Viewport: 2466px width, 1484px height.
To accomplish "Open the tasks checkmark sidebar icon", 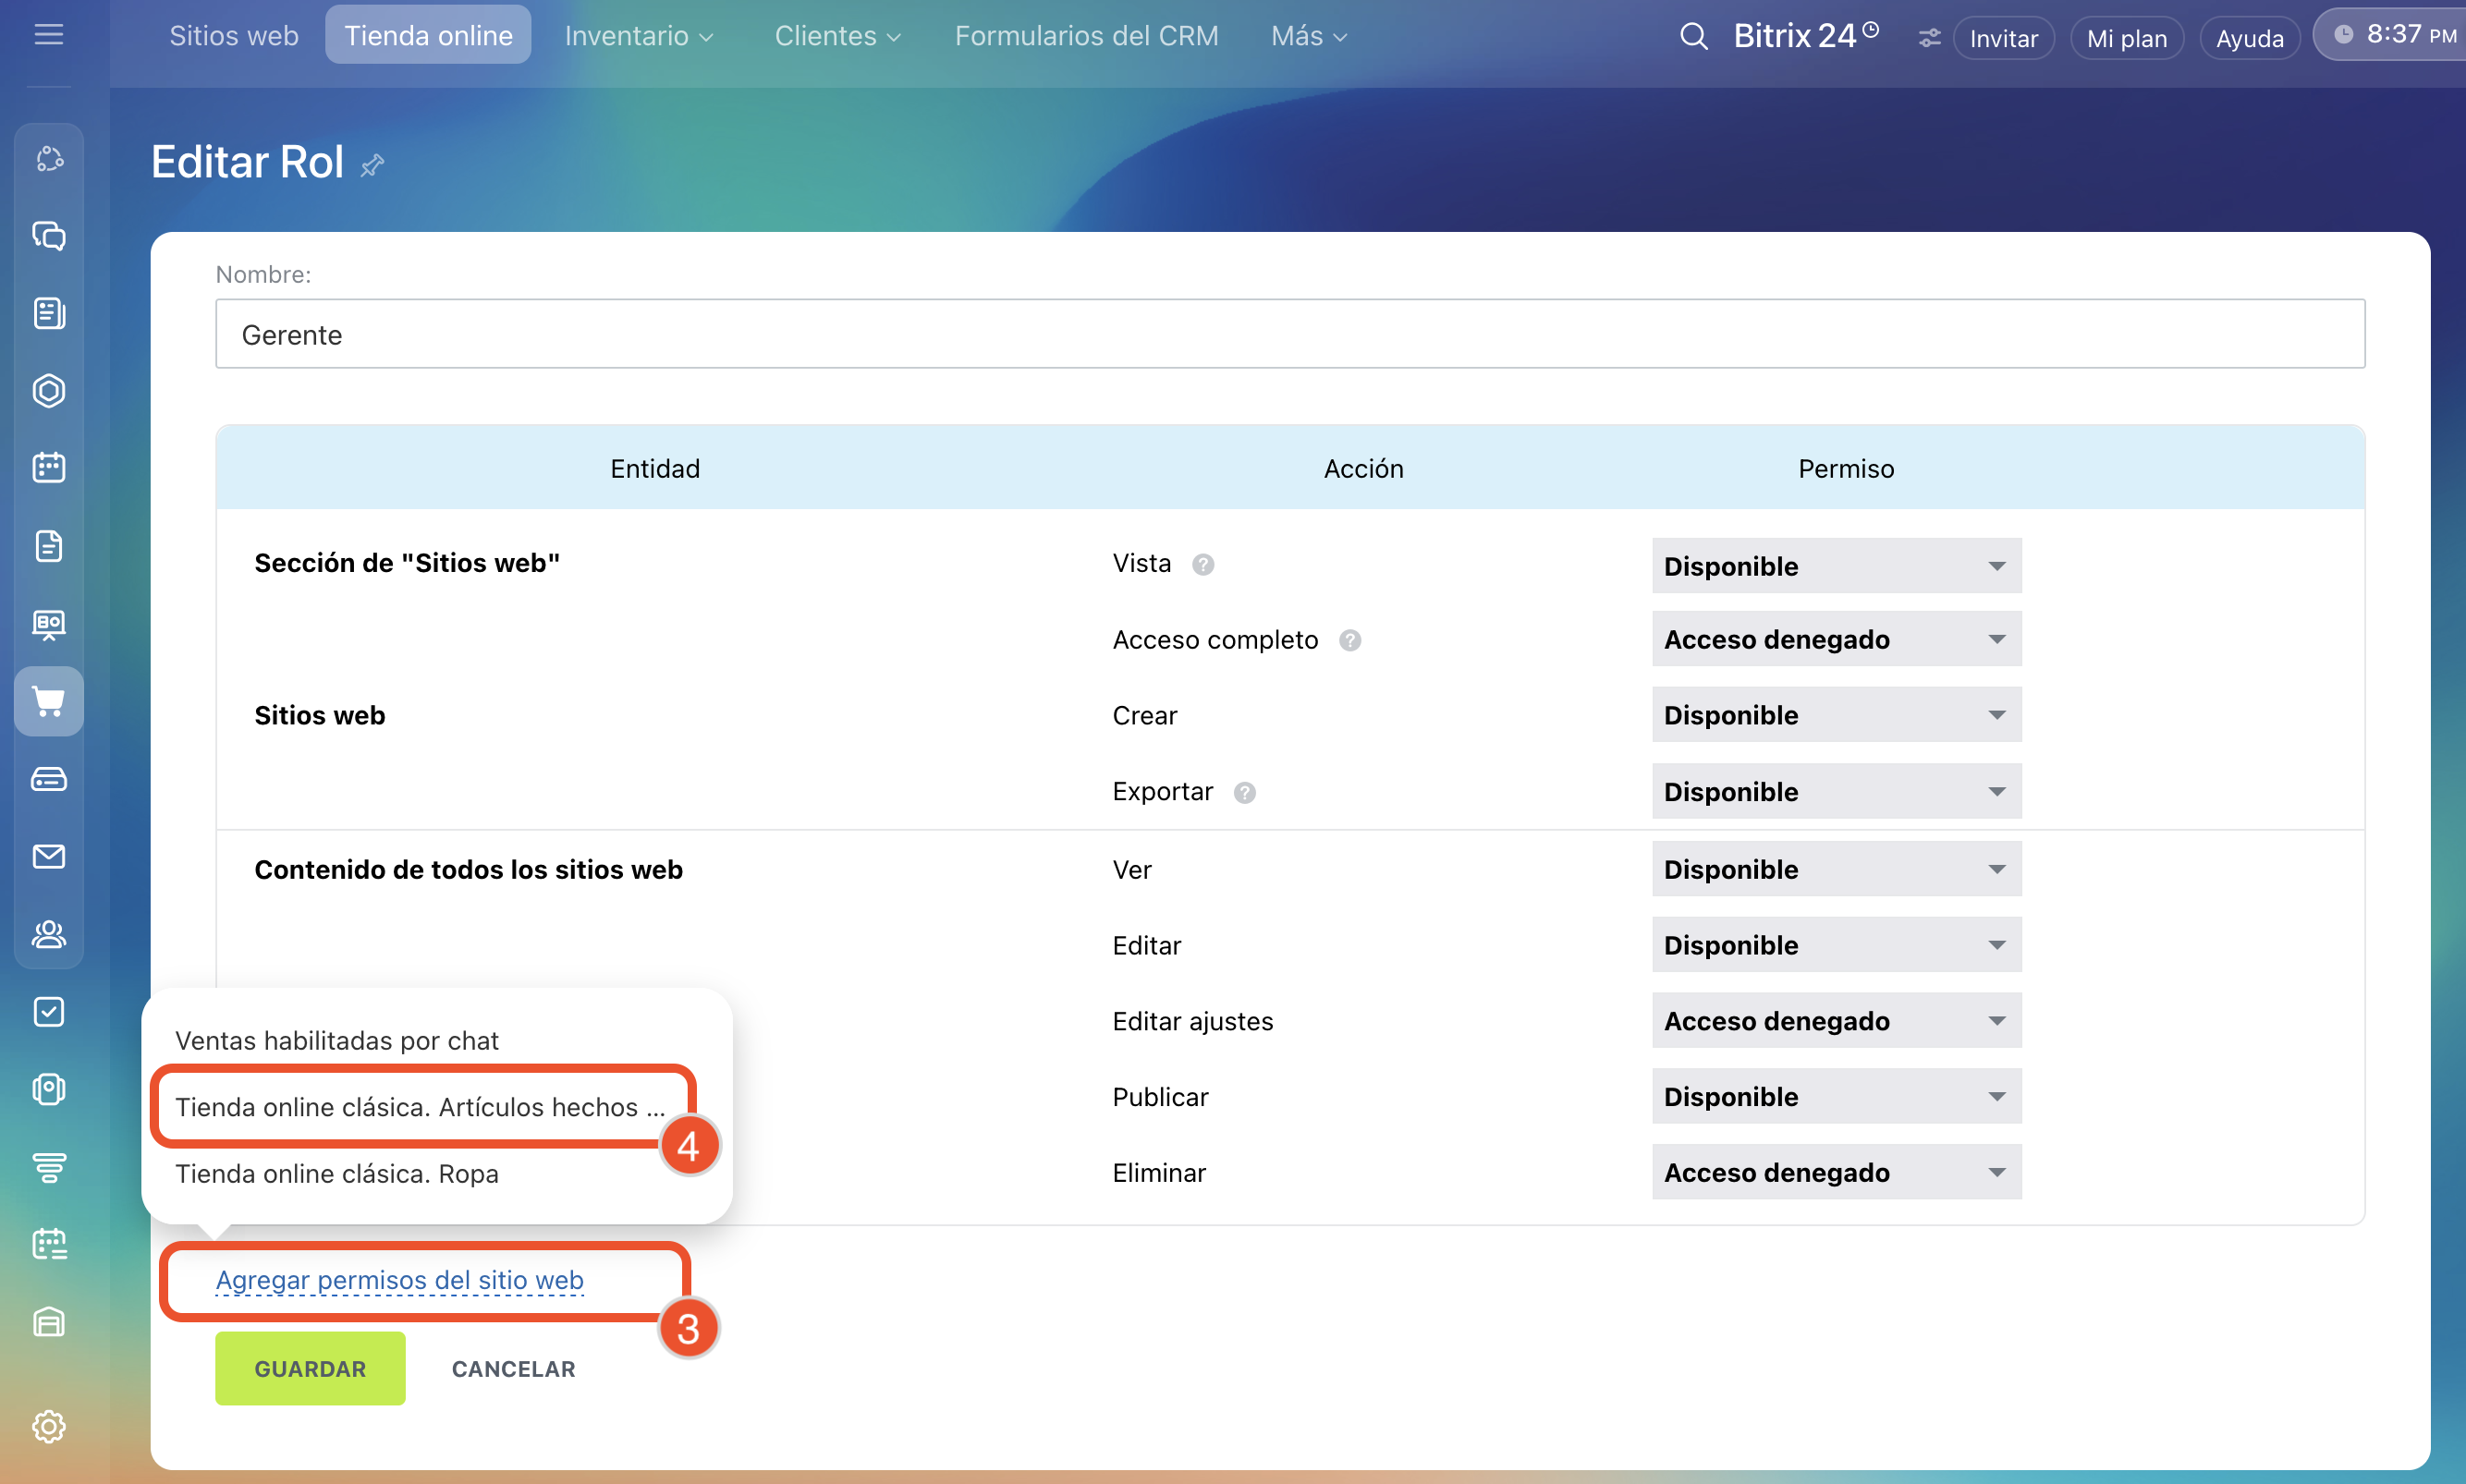I will pos(49,1012).
